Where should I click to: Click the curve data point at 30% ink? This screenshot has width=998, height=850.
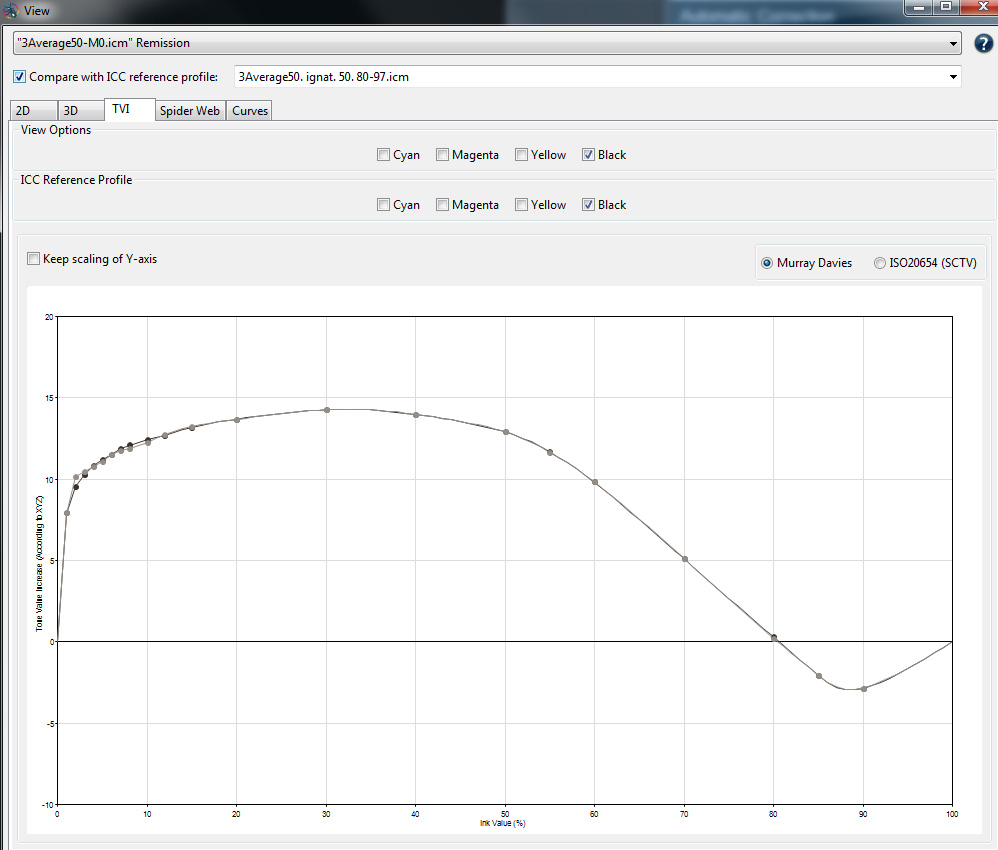tap(327, 410)
